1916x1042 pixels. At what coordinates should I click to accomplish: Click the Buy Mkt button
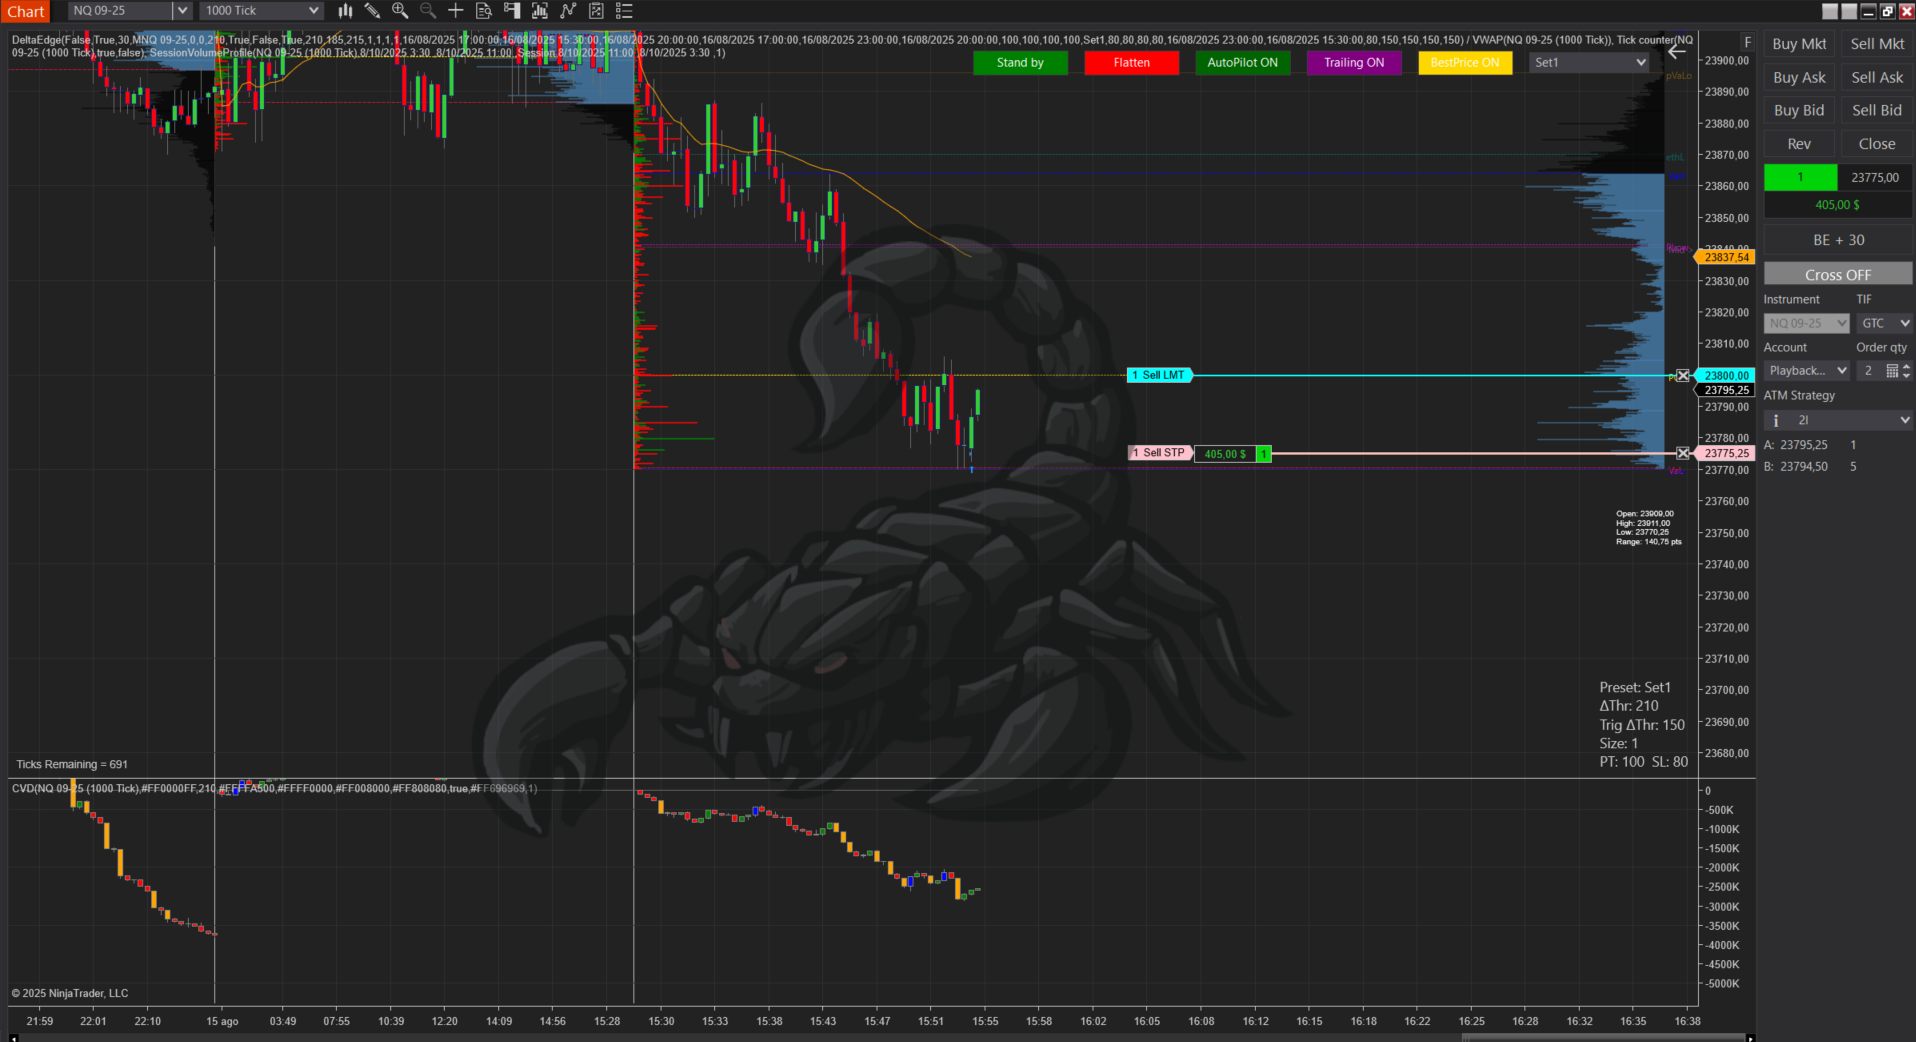(1799, 44)
